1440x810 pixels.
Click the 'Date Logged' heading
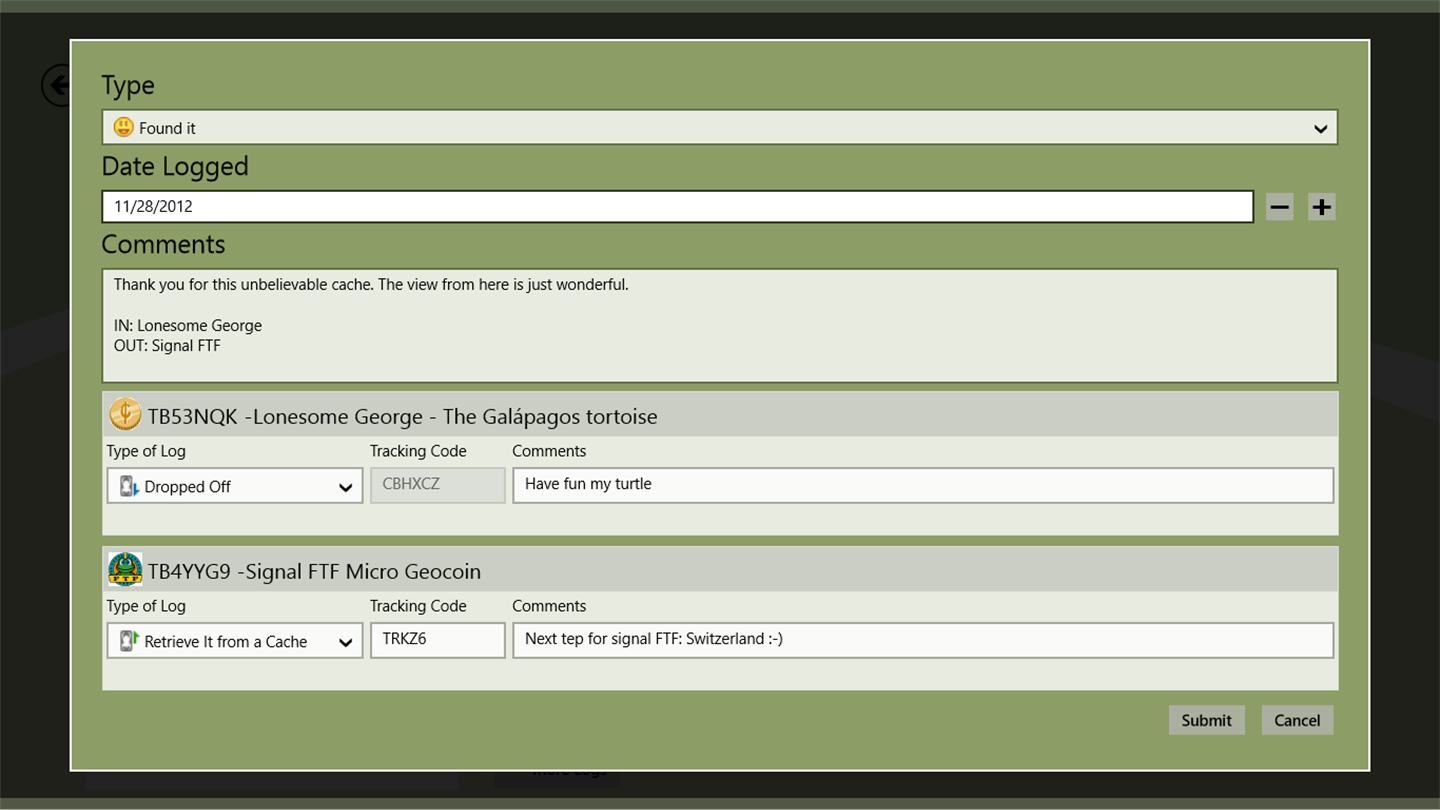click(175, 166)
